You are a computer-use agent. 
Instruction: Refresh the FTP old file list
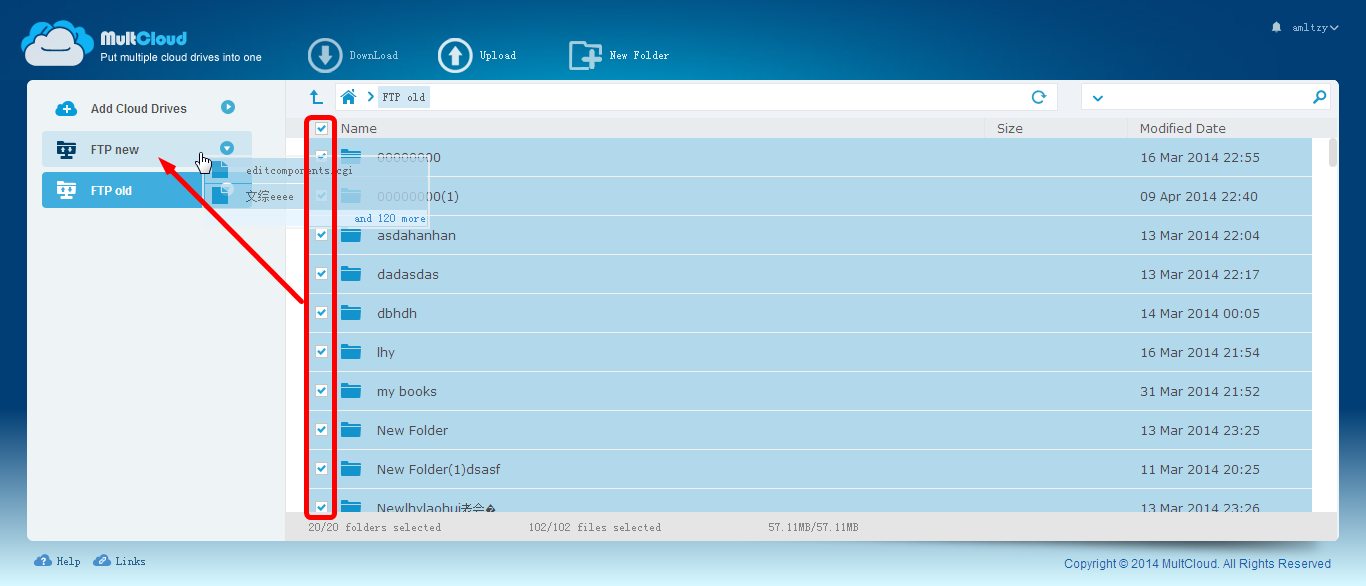coord(1039,97)
